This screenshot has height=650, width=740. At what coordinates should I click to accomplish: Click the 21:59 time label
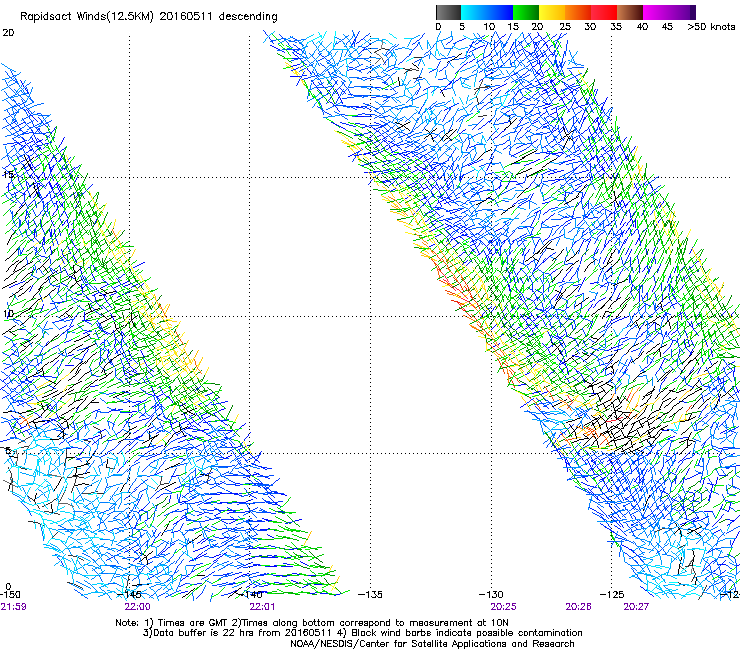click(13, 606)
